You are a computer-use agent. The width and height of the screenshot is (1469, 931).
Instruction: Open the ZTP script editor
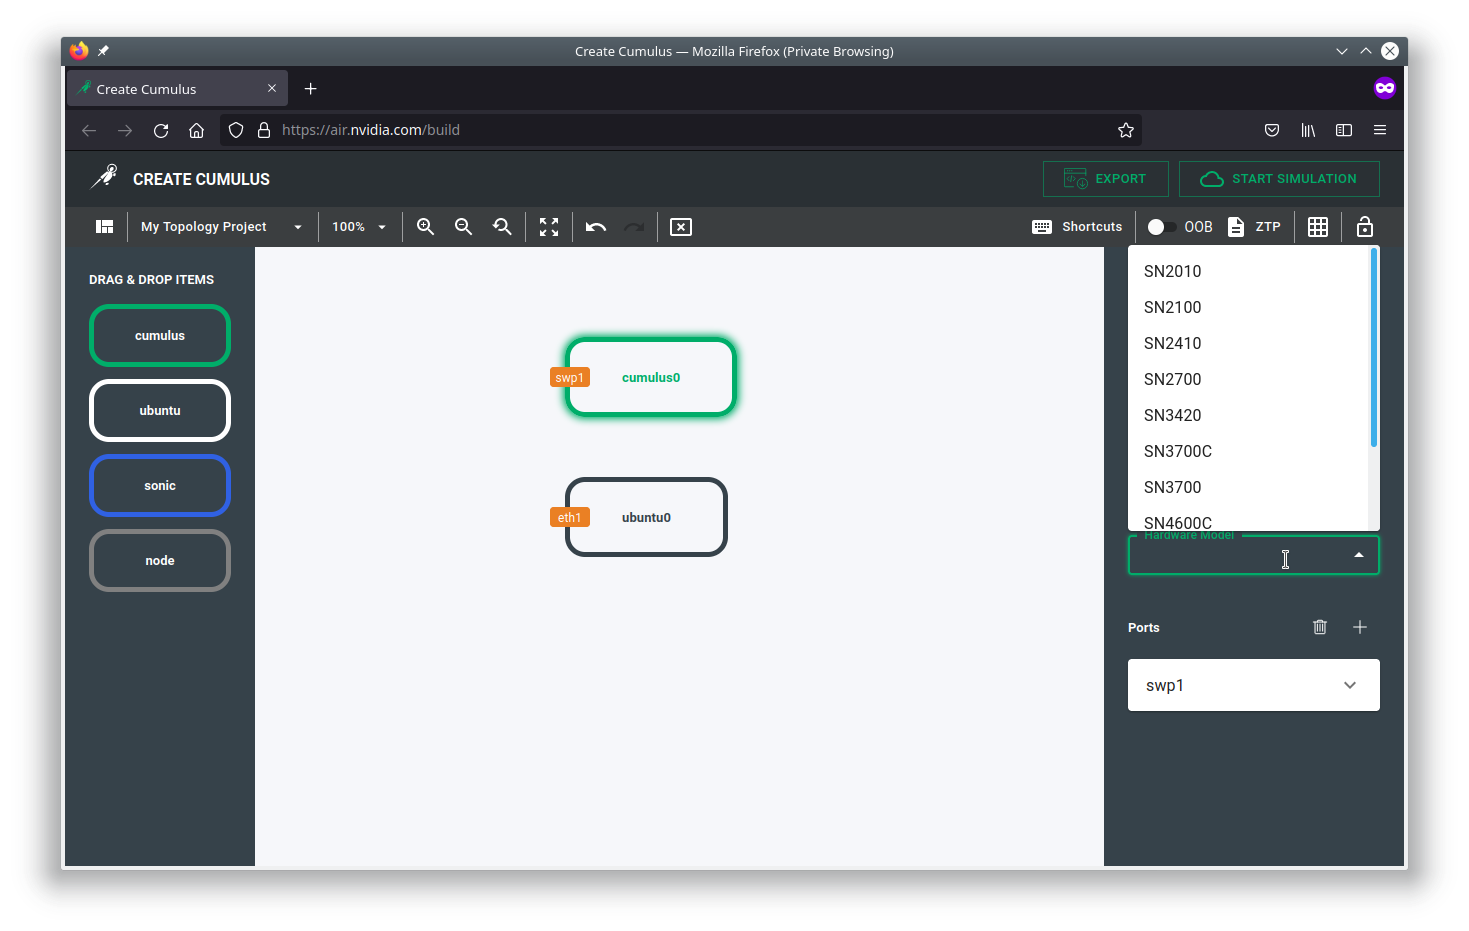(1254, 227)
